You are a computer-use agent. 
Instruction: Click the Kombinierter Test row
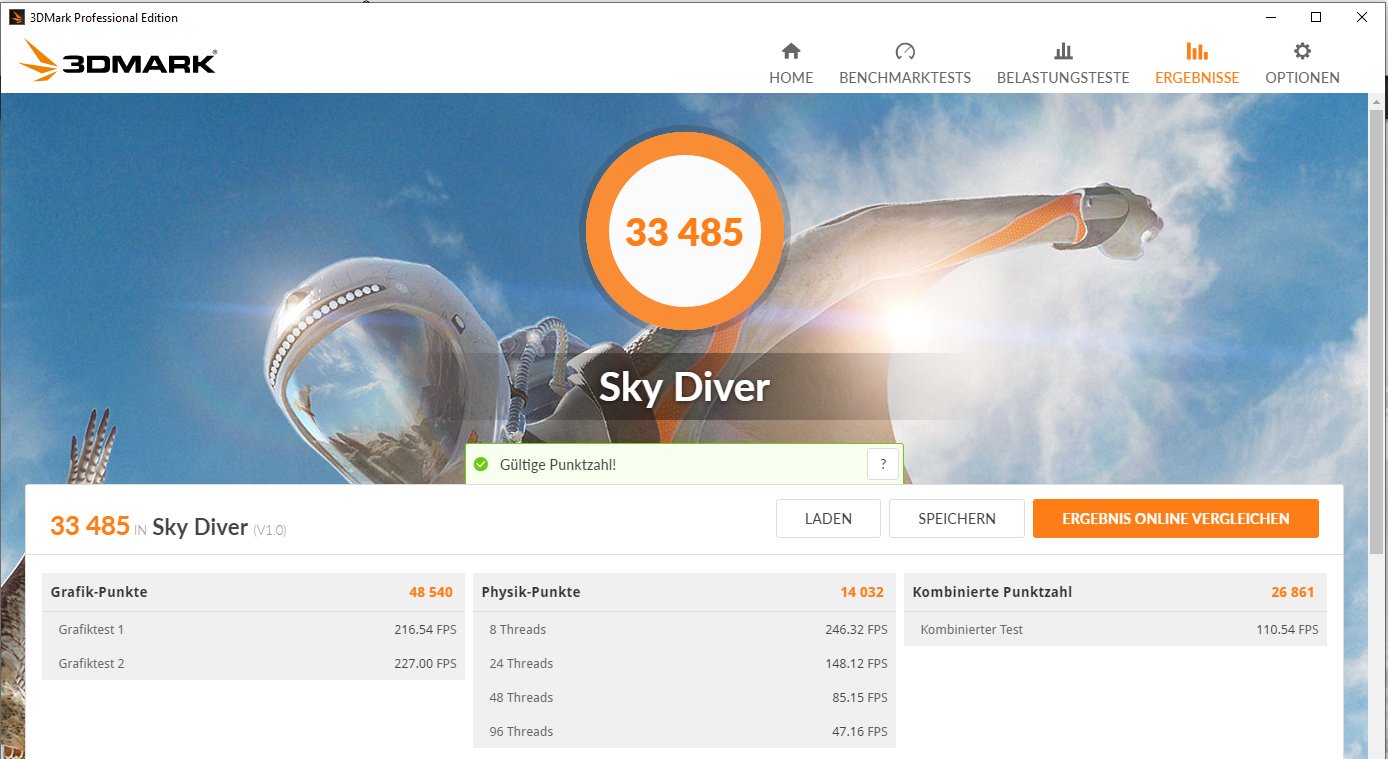[x=1115, y=630]
